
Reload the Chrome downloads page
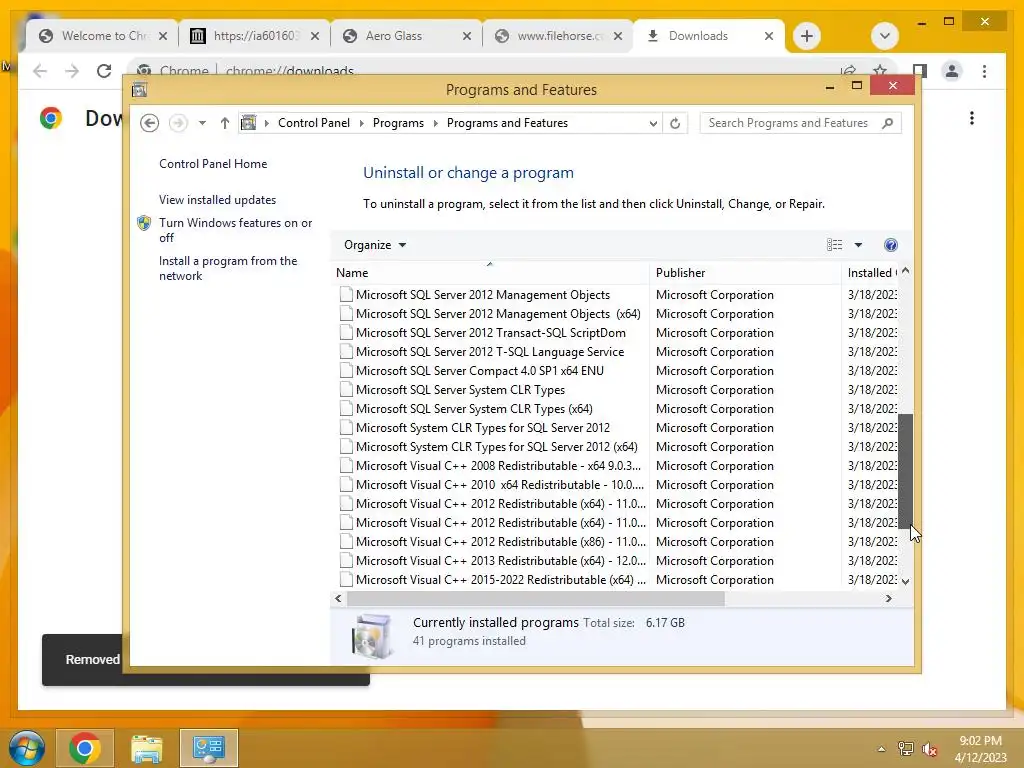(104, 71)
